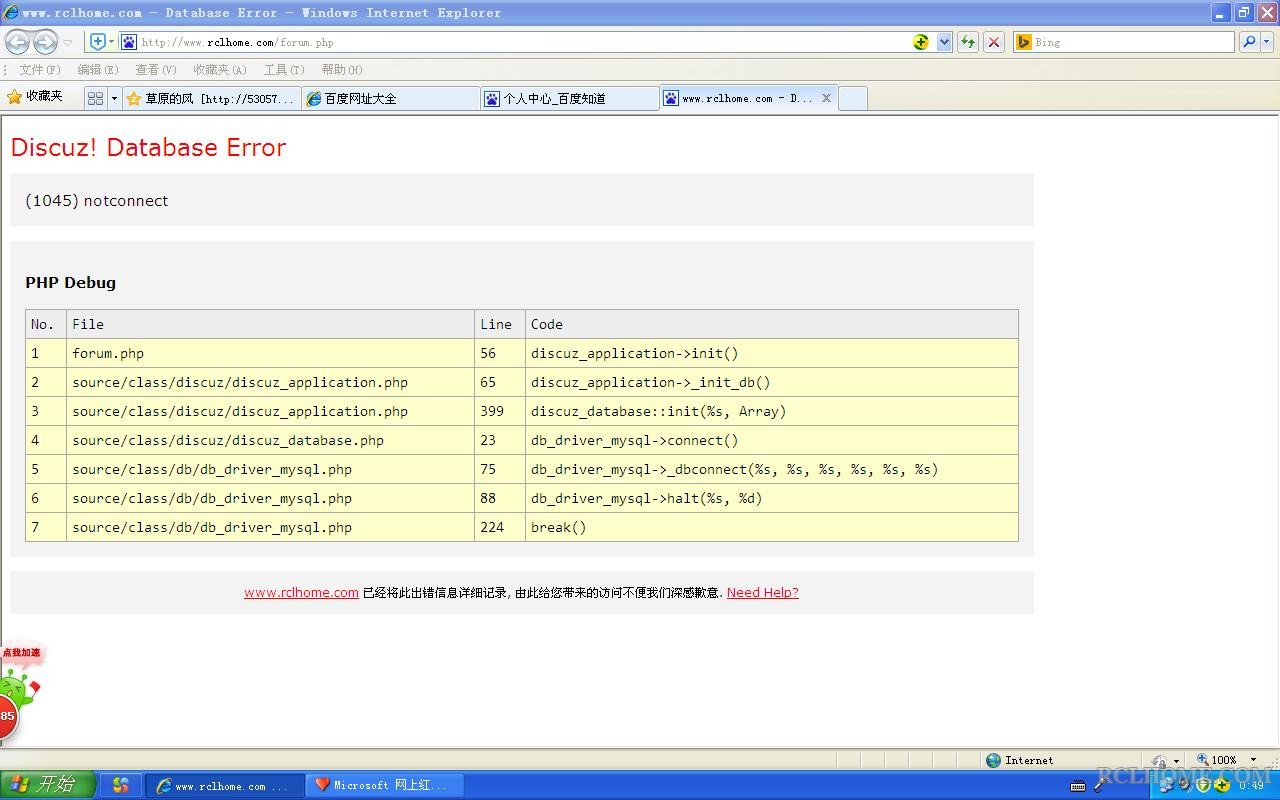Expand the address bar history dropdown
The width and height of the screenshot is (1280, 800).
click(x=944, y=42)
